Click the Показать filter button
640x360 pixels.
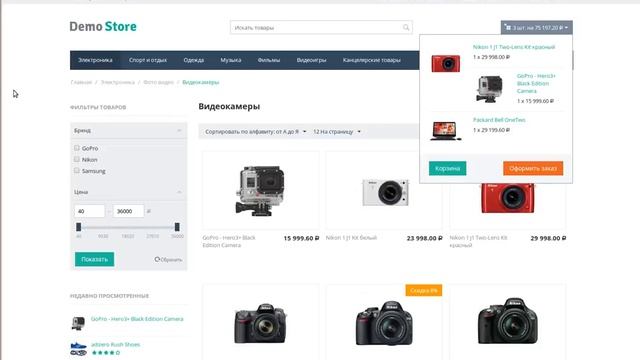tap(94, 259)
